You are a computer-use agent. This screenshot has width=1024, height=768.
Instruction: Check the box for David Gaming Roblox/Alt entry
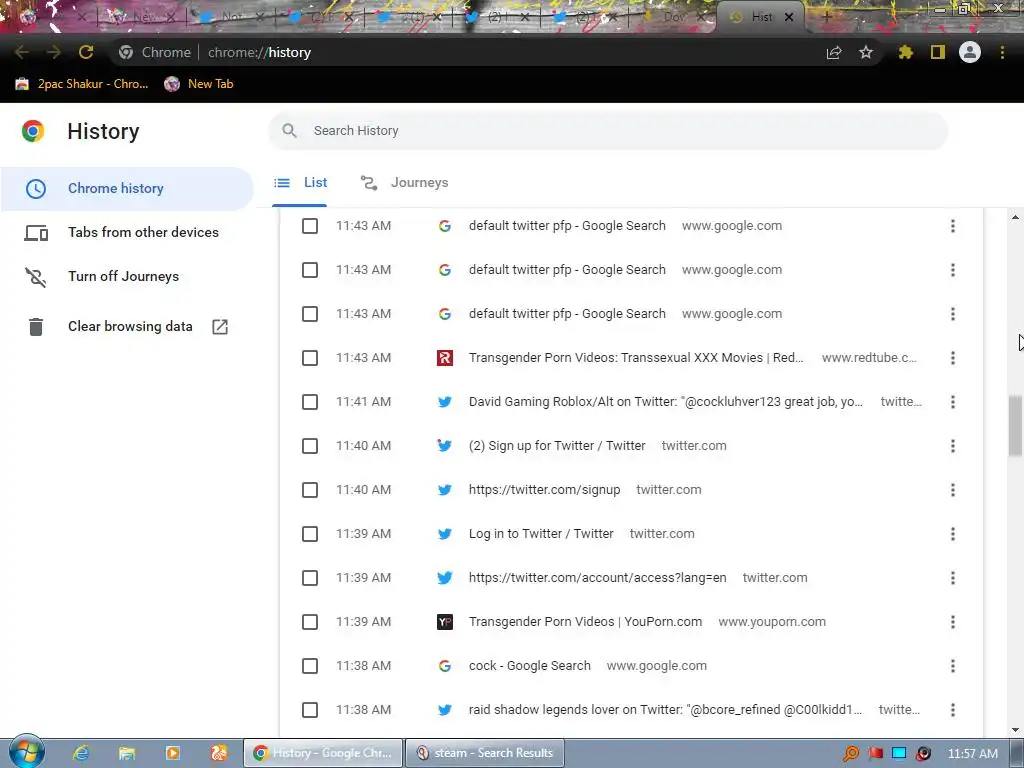310,402
